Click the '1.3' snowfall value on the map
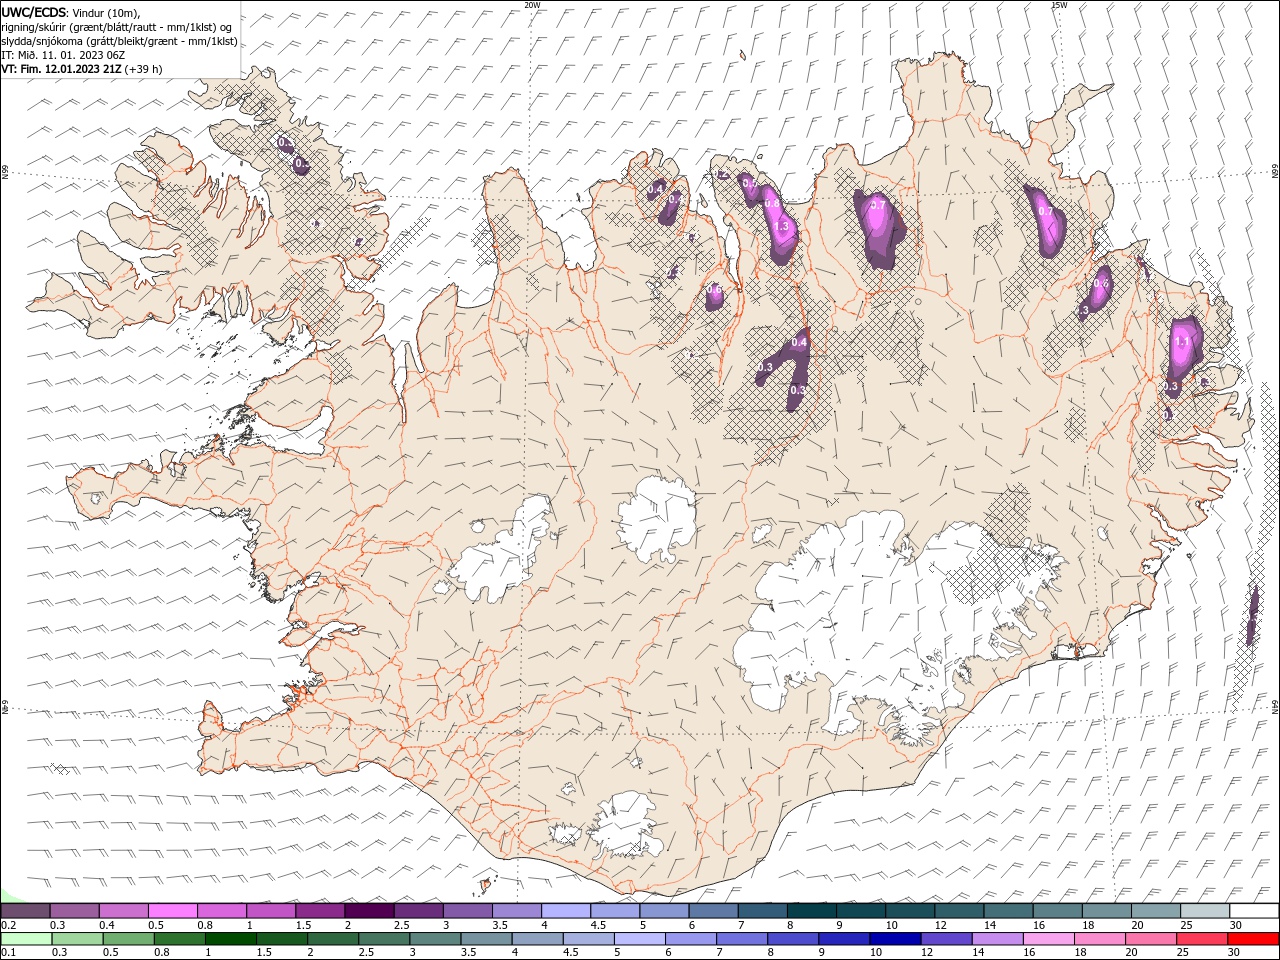This screenshot has height=960, width=1280. (x=782, y=227)
